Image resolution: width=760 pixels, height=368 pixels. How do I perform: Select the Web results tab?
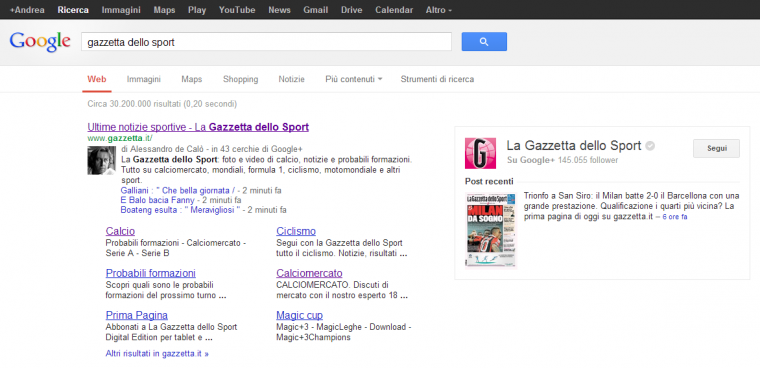(96, 79)
